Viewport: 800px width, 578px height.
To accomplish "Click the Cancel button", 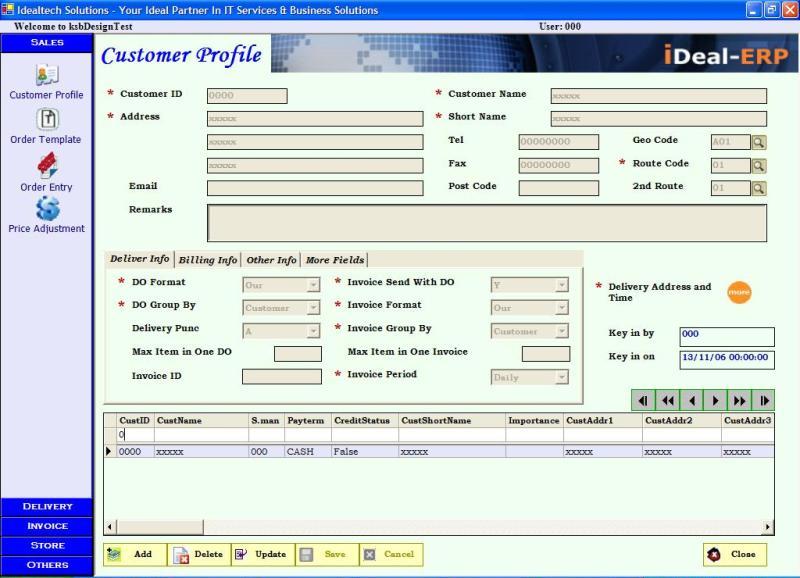I will [x=391, y=555].
